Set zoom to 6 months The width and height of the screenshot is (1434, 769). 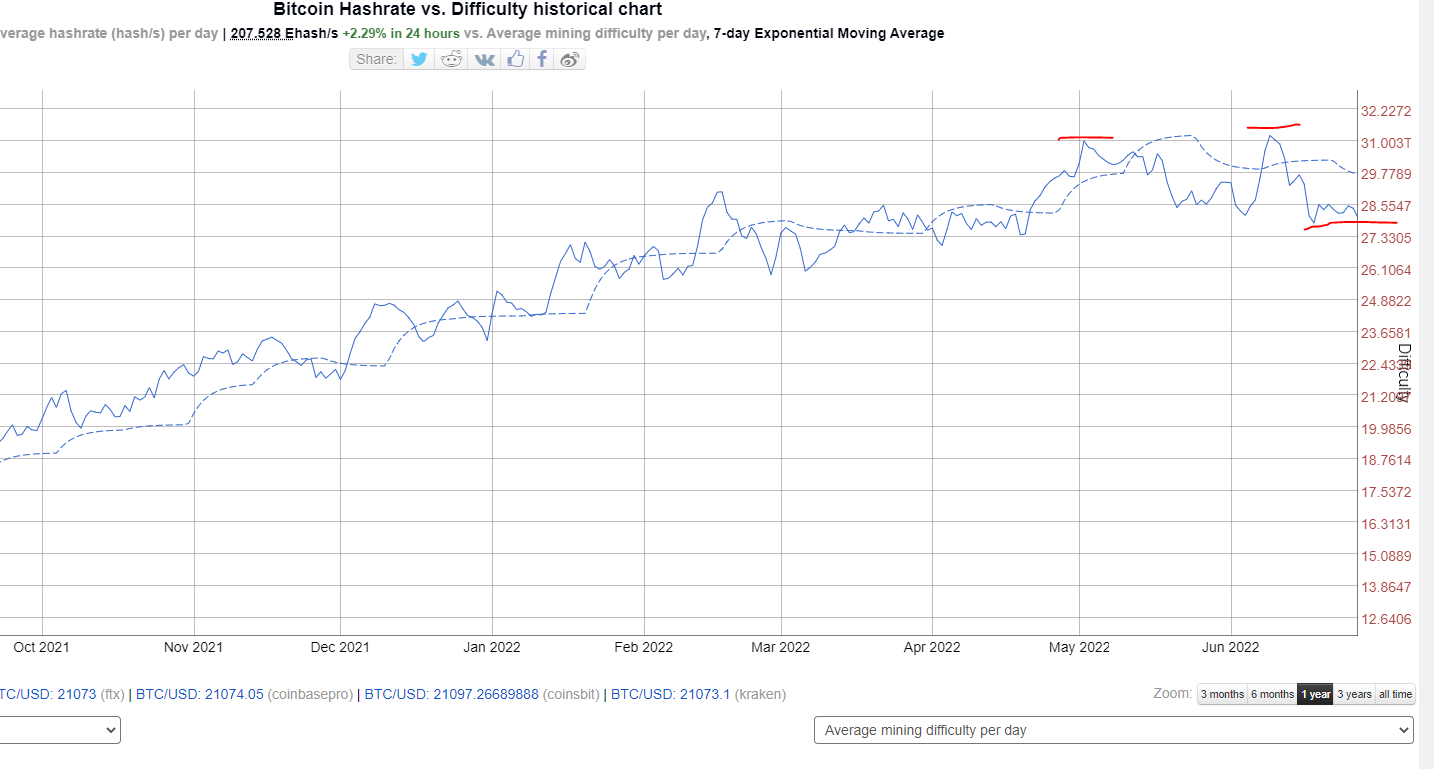click(x=1272, y=694)
